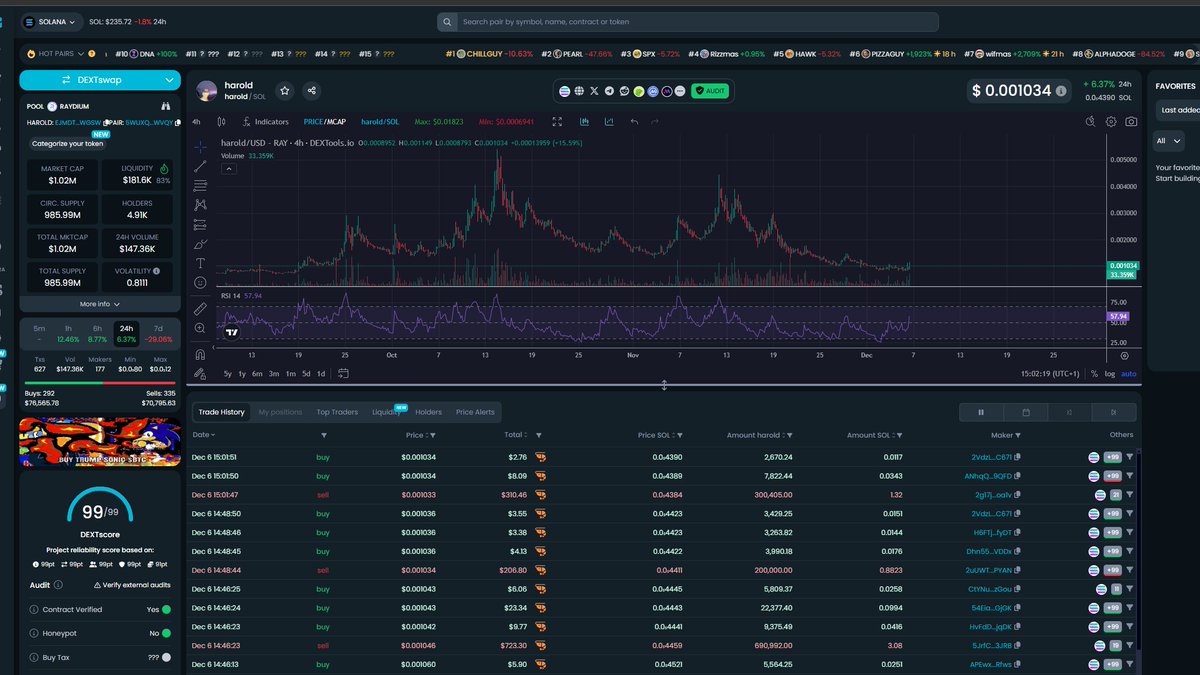The height and width of the screenshot is (675, 1200).
Task: Open the My positions tab
Action: click(x=280, y=412)
